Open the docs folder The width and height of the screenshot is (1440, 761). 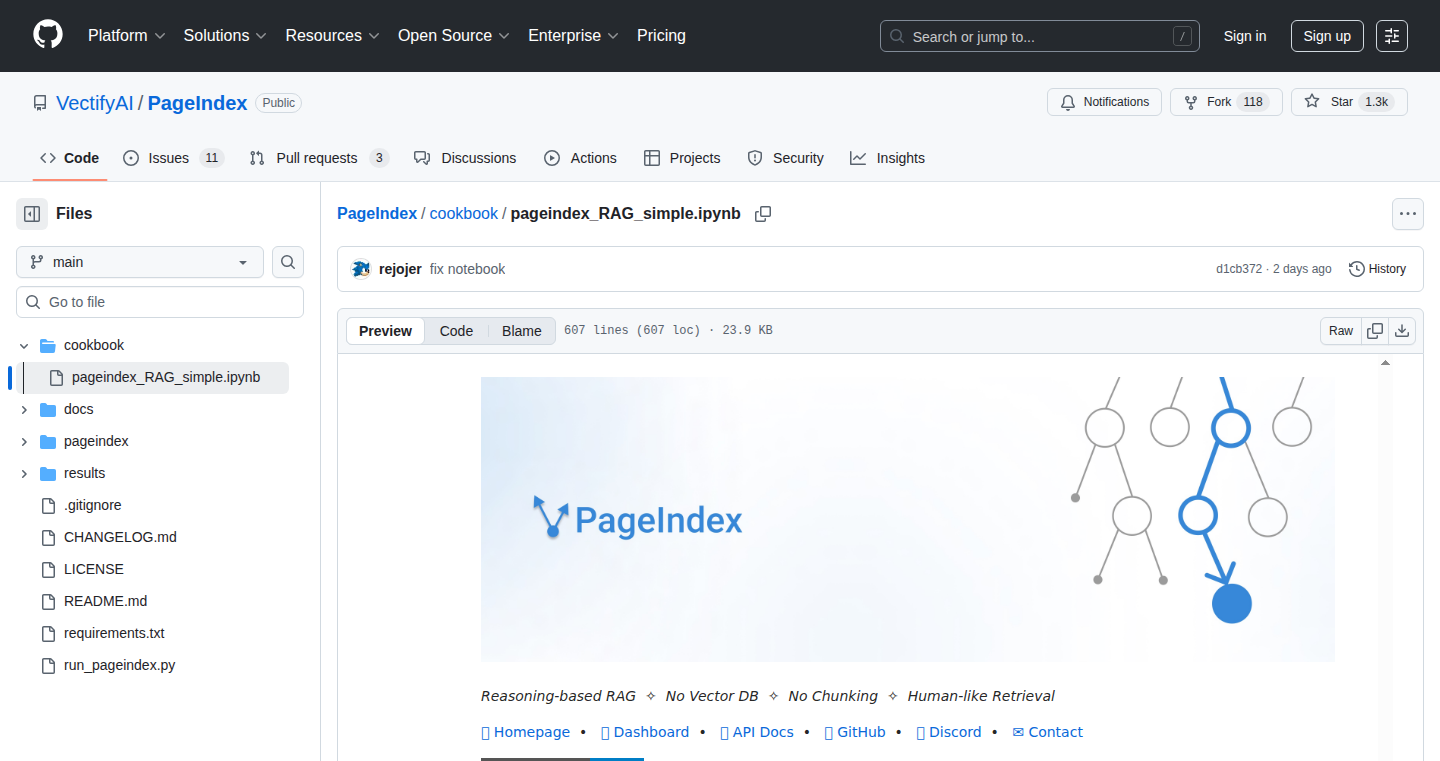[78, 409]
